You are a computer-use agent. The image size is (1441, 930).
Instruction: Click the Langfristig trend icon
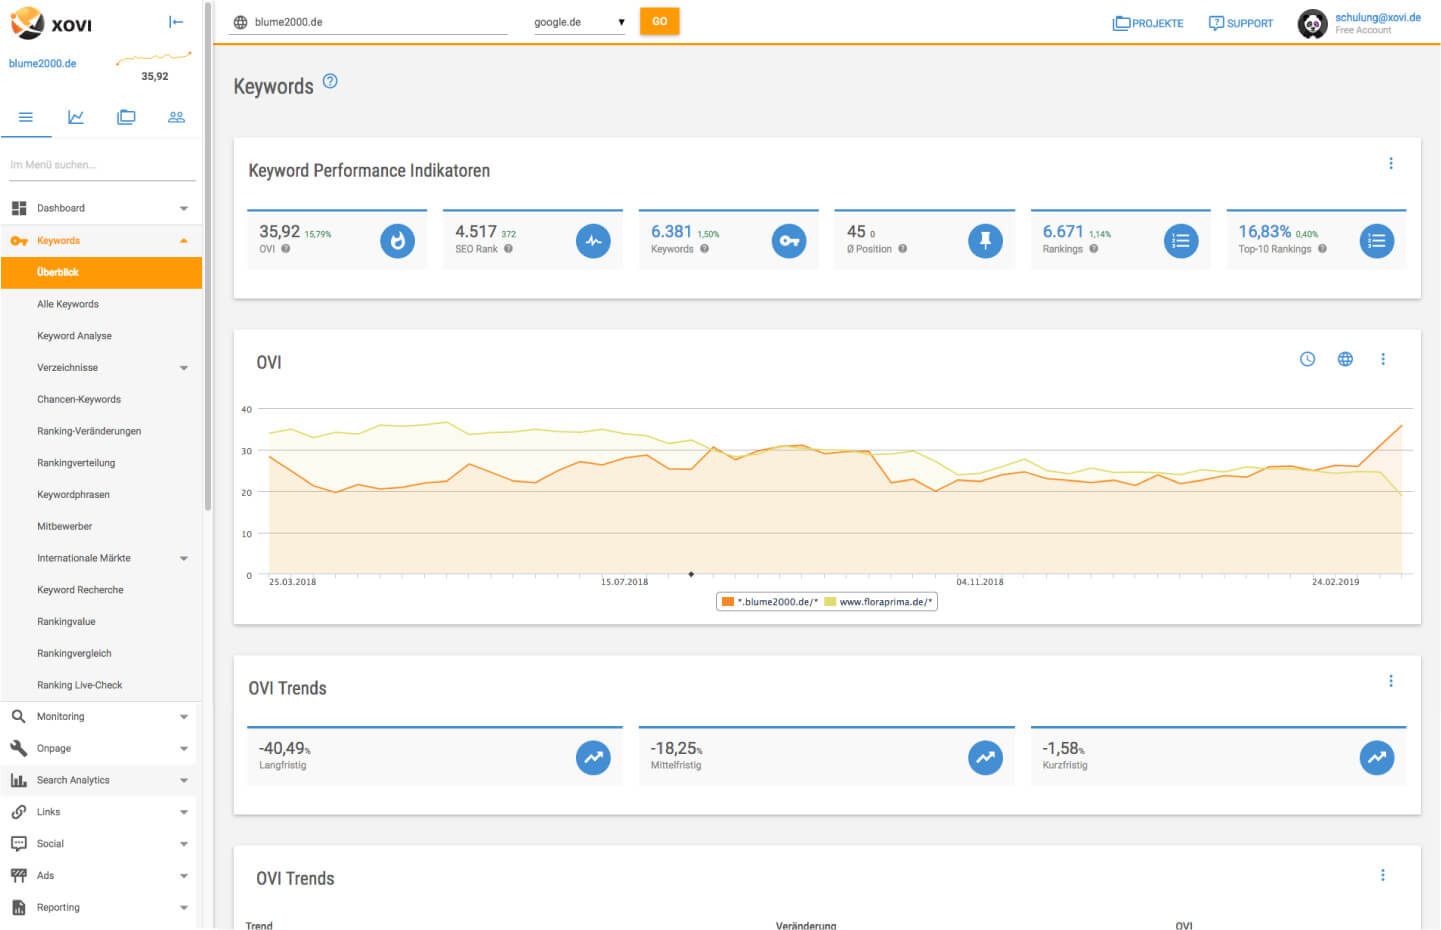(593, 758)
